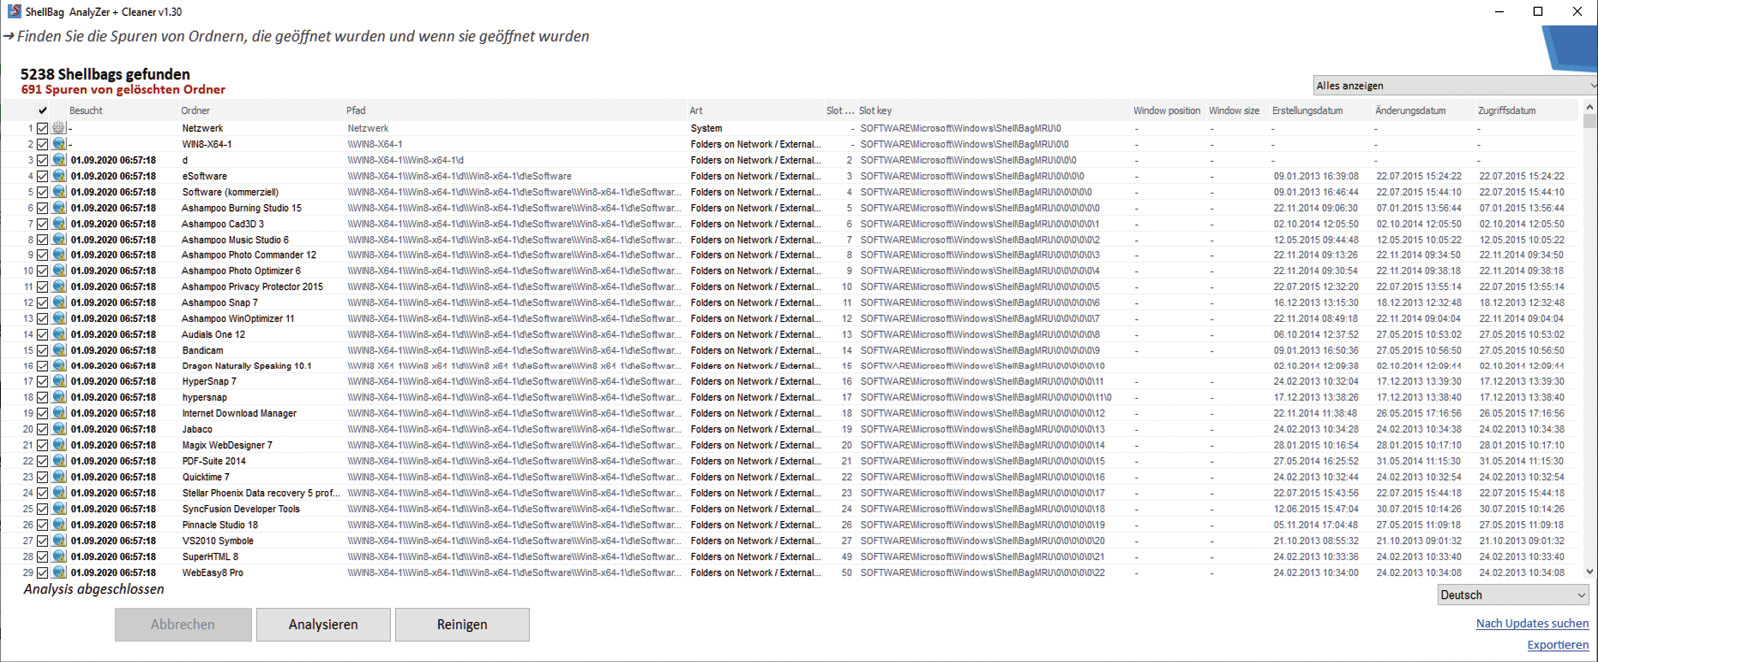Screen dimensions: 1741x662
Task: Click the System entry in the Art column
Action: pyautogui.click(x=706, y=128)
